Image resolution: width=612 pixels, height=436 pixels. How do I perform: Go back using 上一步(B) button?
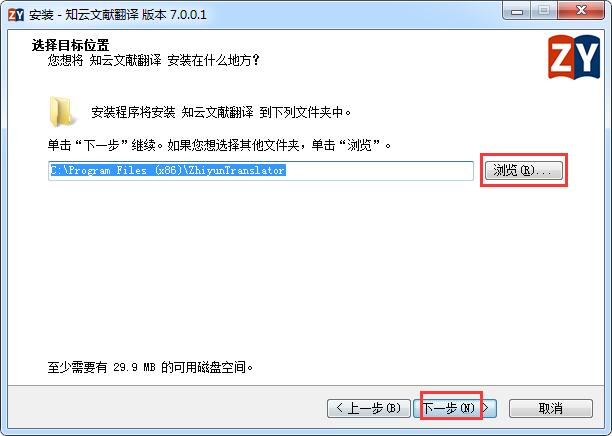pos(368,408)
